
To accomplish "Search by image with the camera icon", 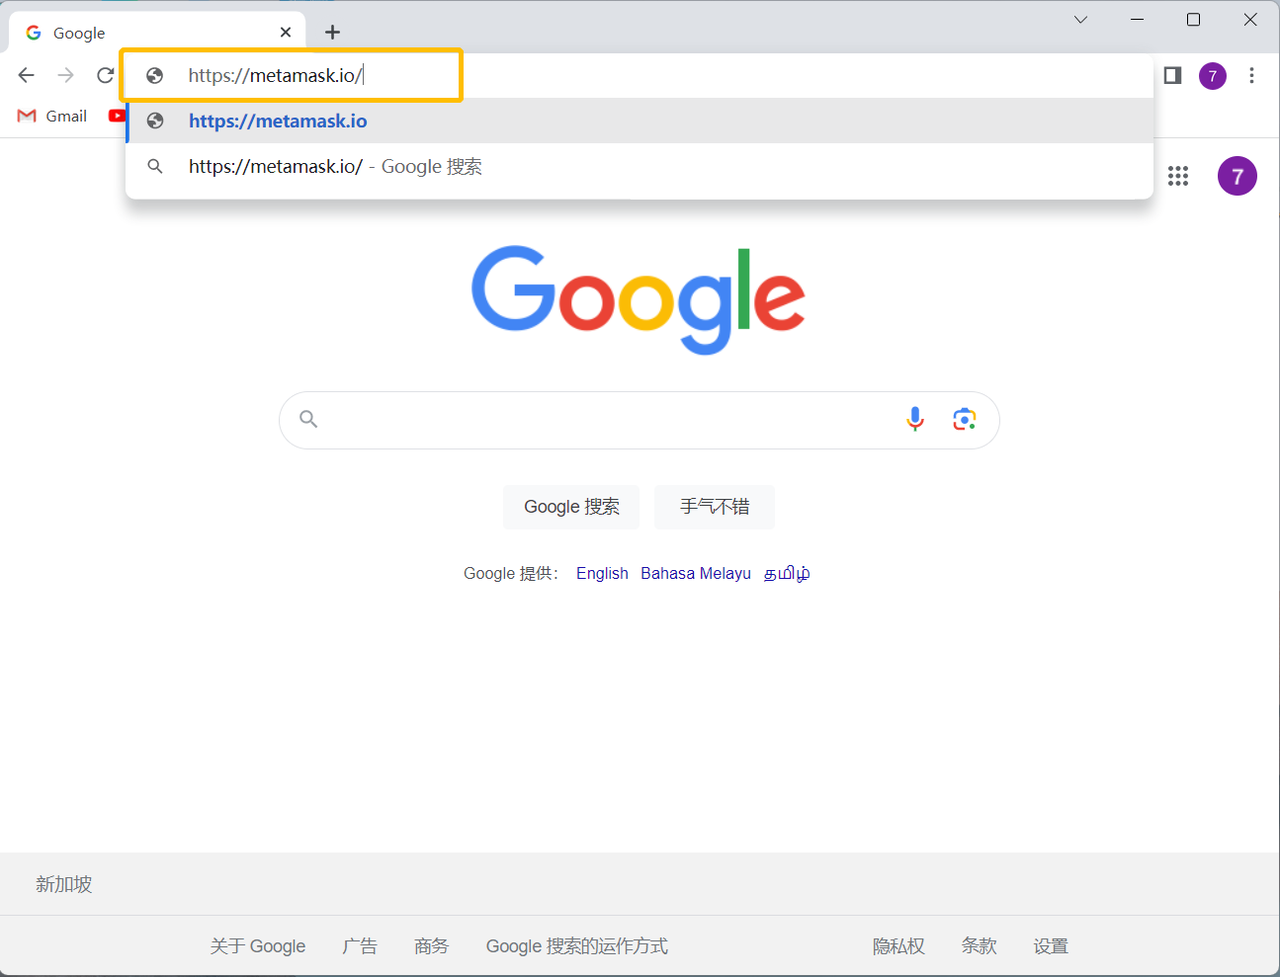I will (964, 419).
